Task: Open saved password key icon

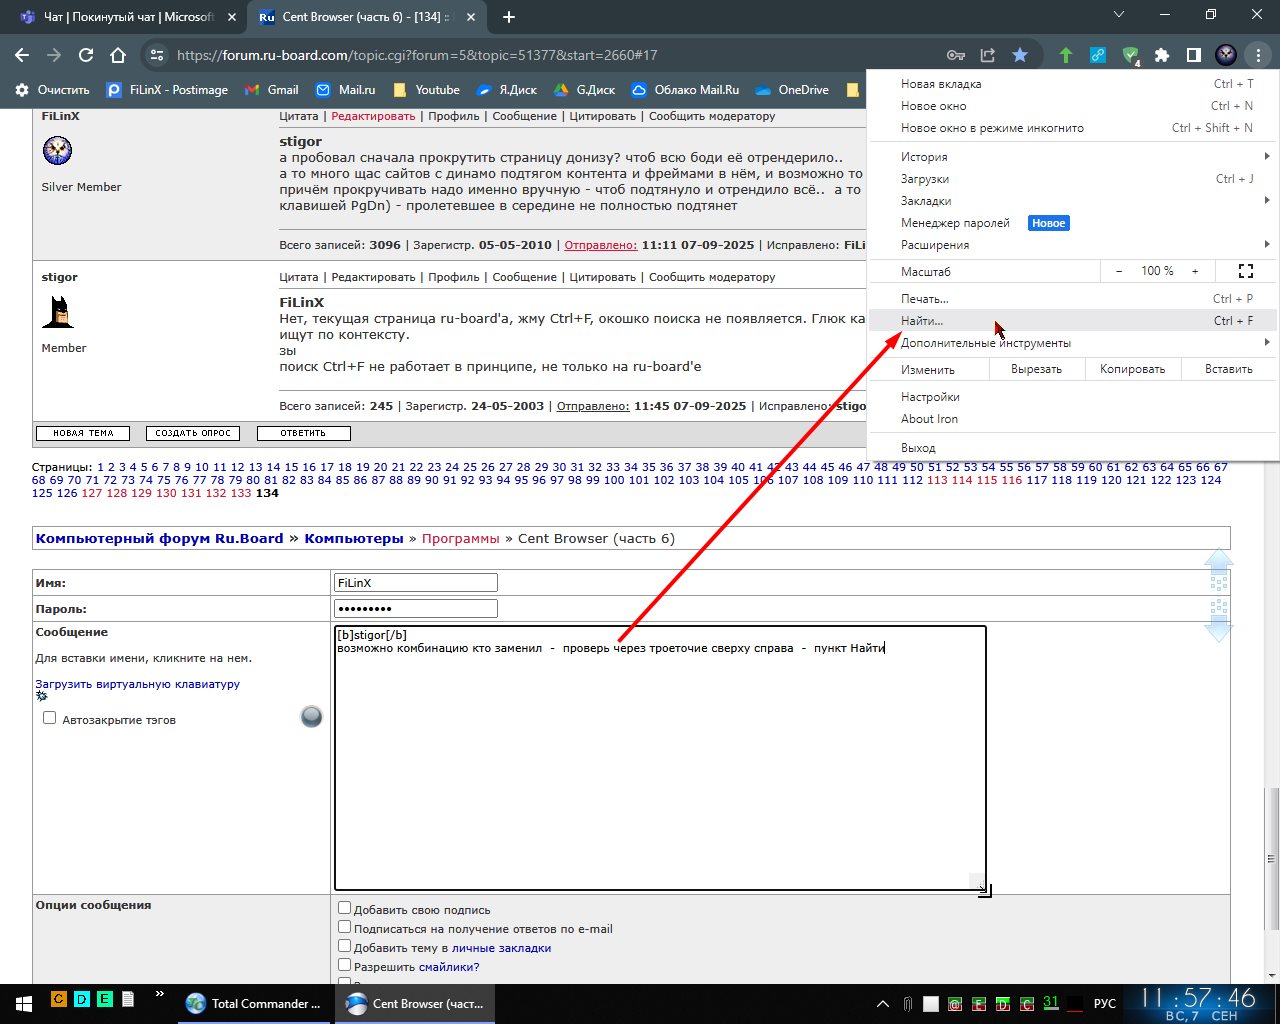Action: [955, 55]
